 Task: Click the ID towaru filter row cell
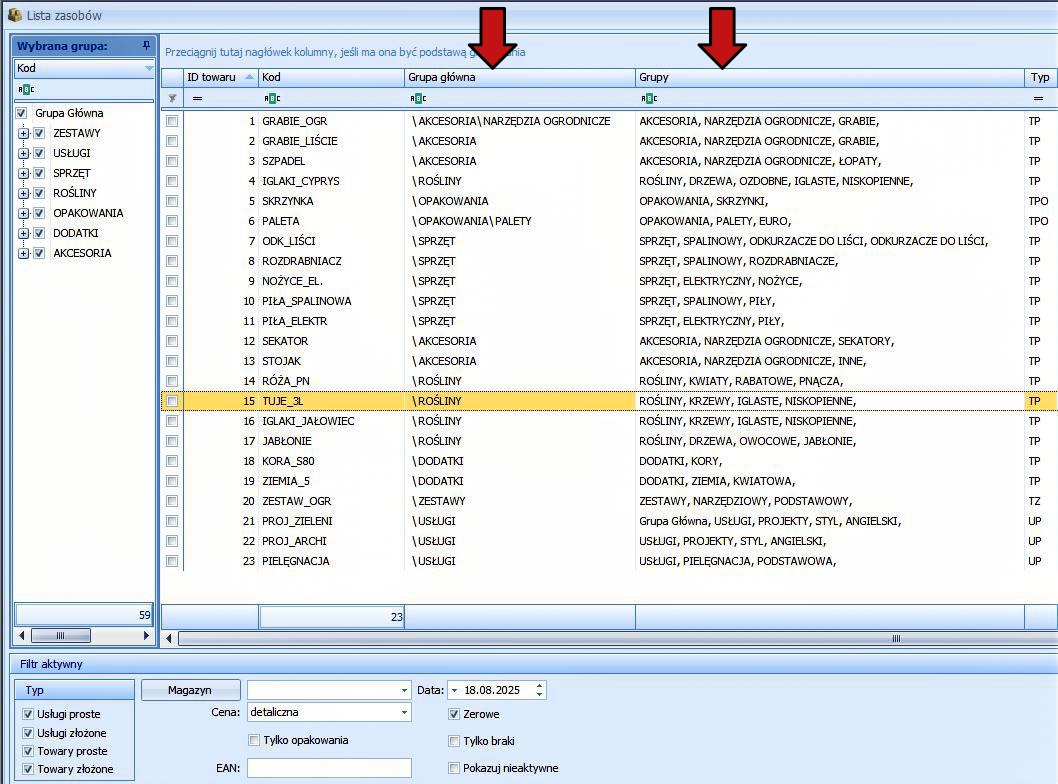[221, 99]
